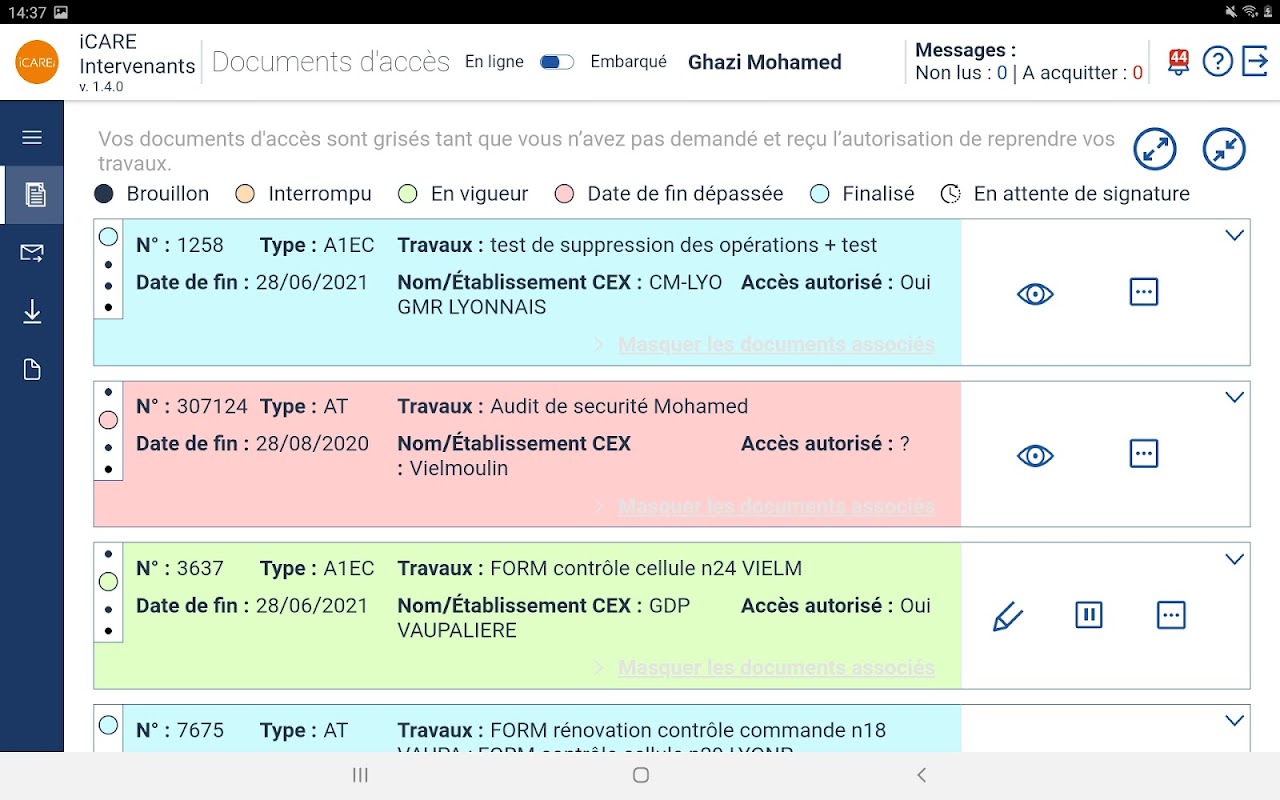Open more options menu for document 1258
1280x800 pixels.
tap(1143, 292)
